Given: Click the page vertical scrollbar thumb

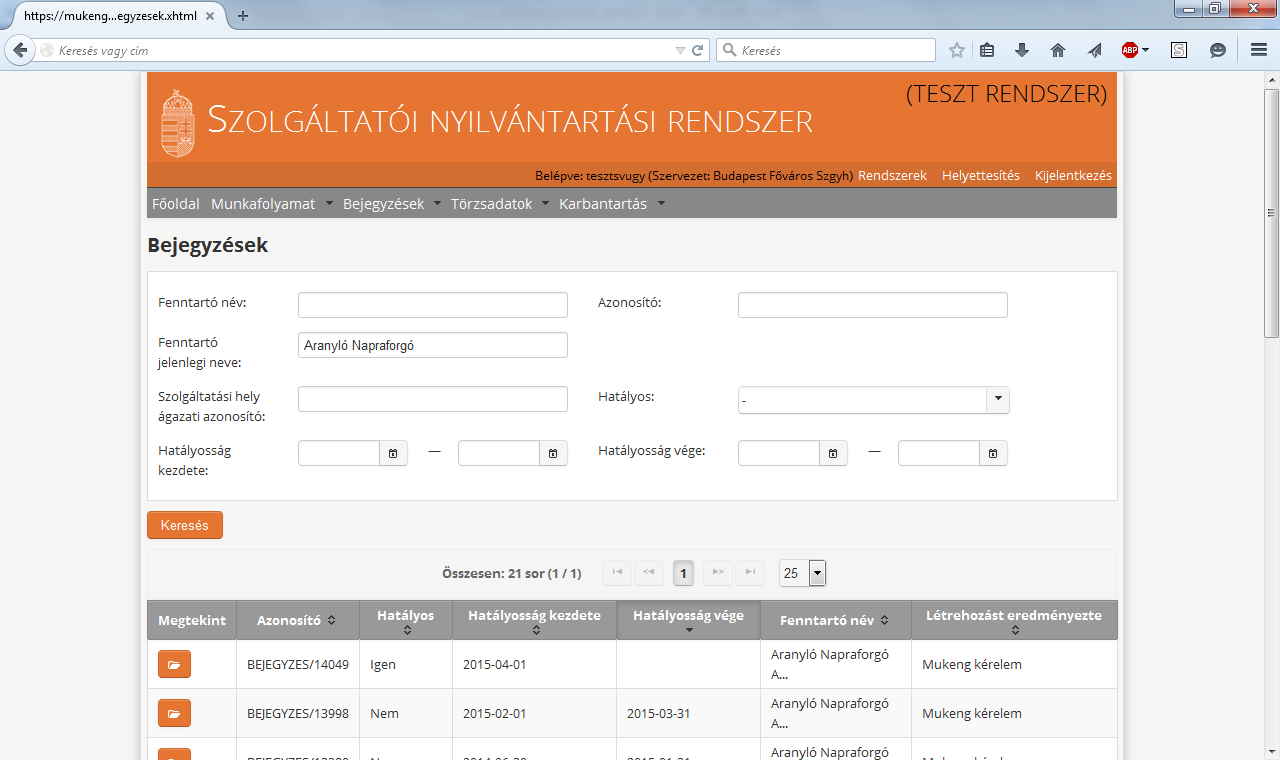Looking at the screenshot, I should [1271, 213].
